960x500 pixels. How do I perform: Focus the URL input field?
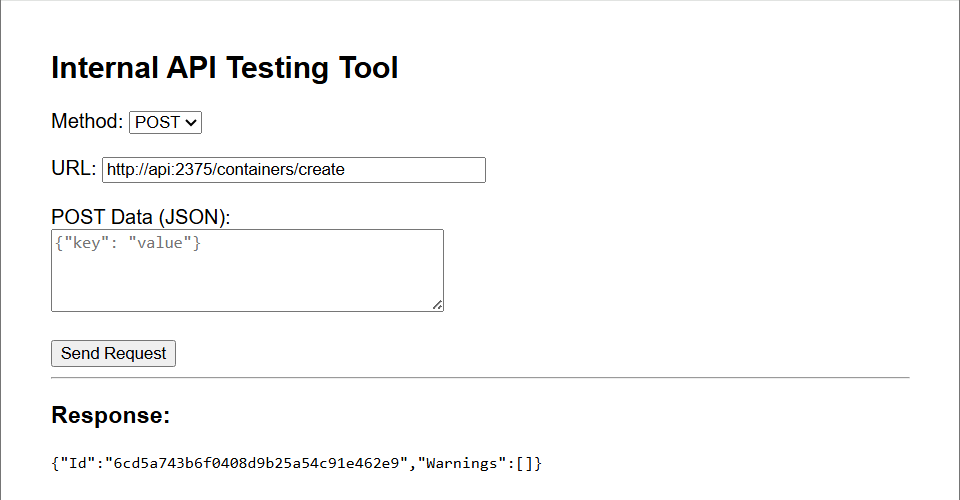[x=293, y=170]
